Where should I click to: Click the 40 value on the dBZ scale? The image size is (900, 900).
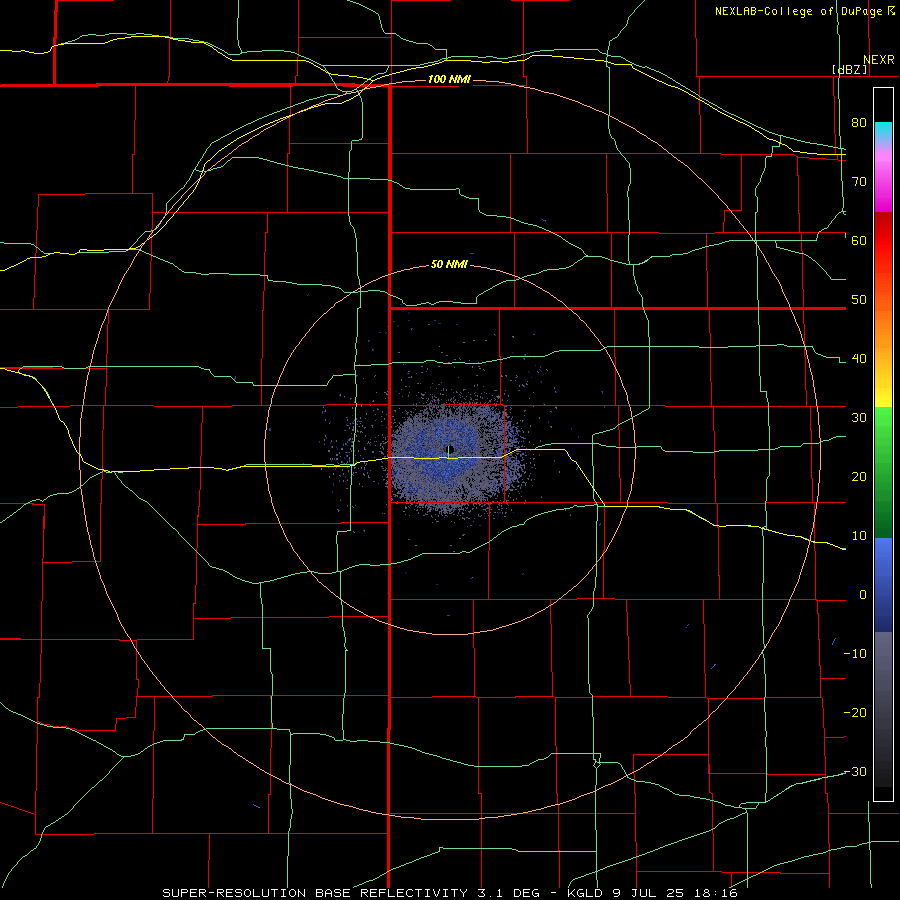click(859, 359)
